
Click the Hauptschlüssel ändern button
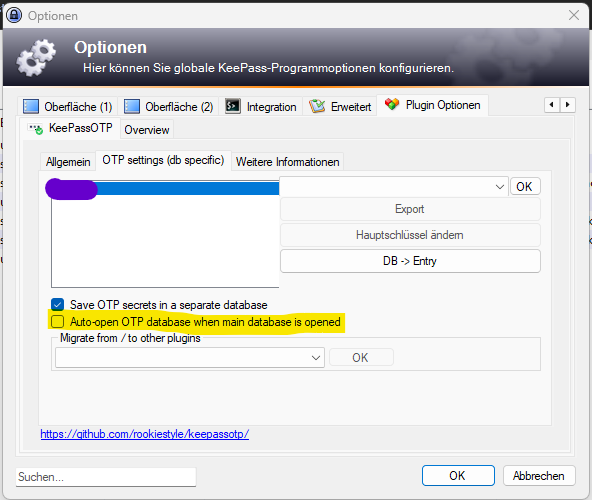pos(410,235)
